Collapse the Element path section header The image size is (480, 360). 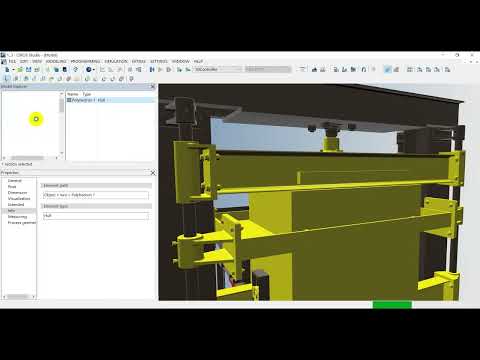point(96,185)
